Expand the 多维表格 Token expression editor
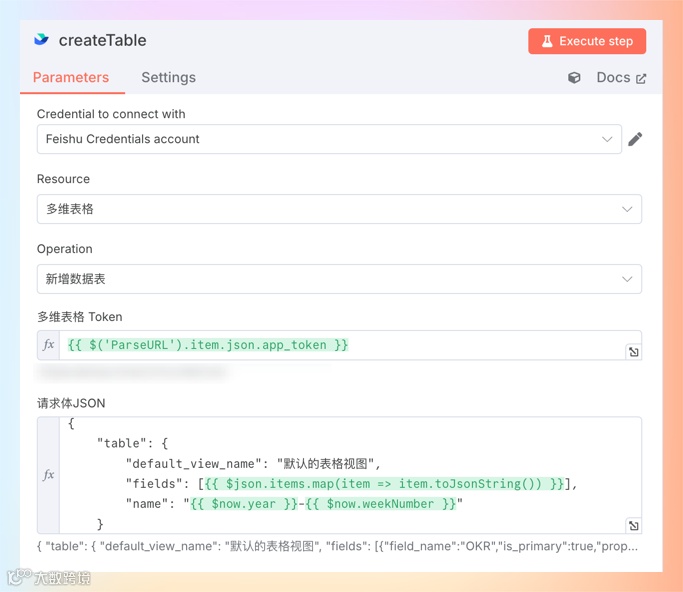 tap(634, 352)
